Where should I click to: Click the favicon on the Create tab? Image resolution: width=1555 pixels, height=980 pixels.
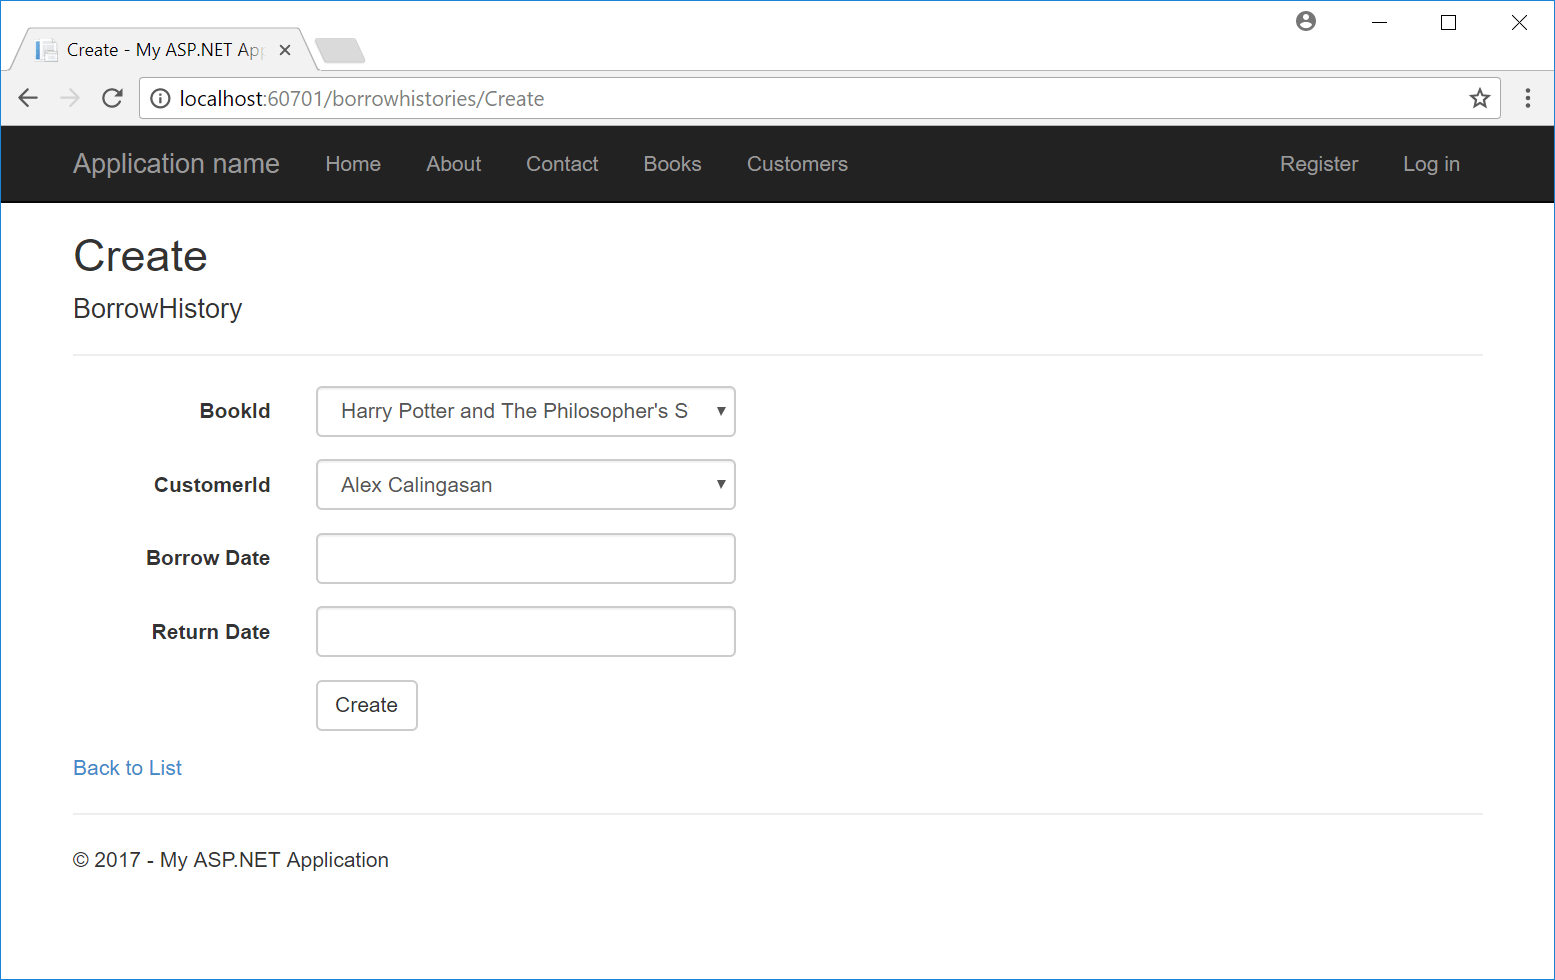(47, 48)
